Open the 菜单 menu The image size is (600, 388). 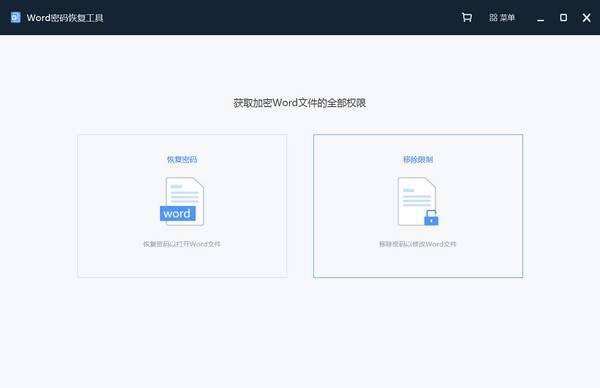pyautogui.click(x=502, y=18)
